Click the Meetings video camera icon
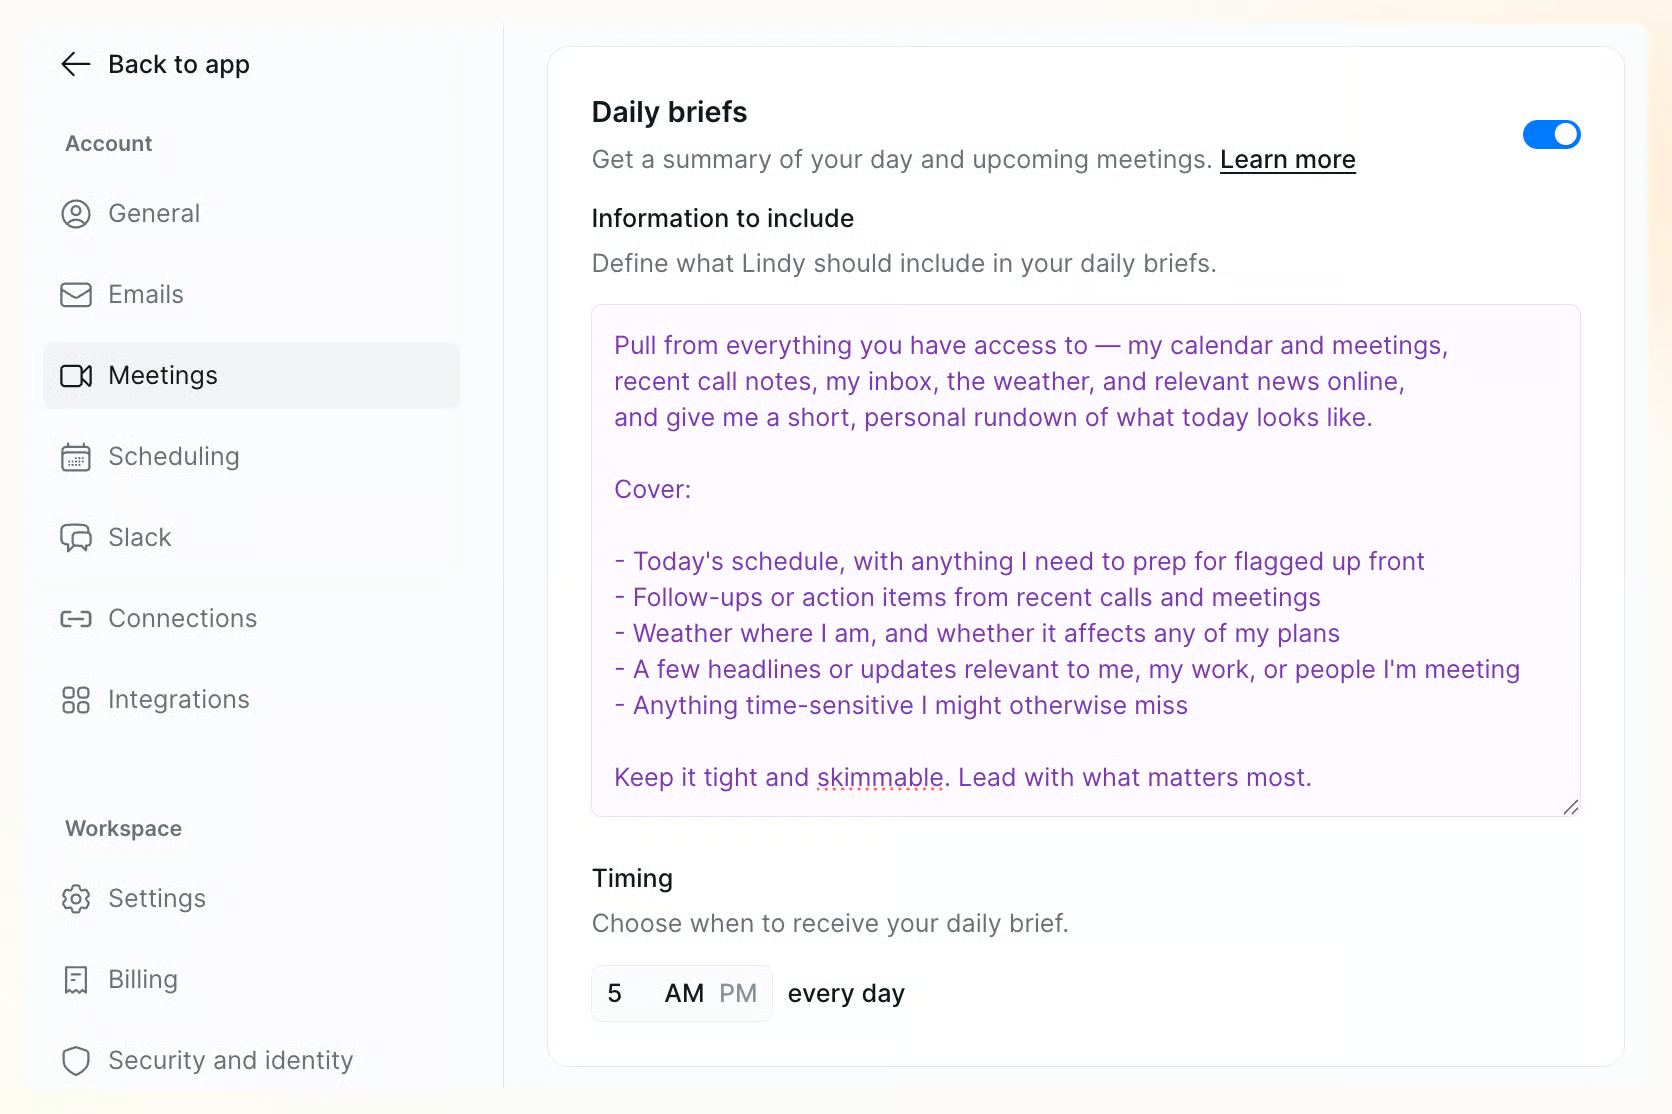 click(x=76, y=376)
